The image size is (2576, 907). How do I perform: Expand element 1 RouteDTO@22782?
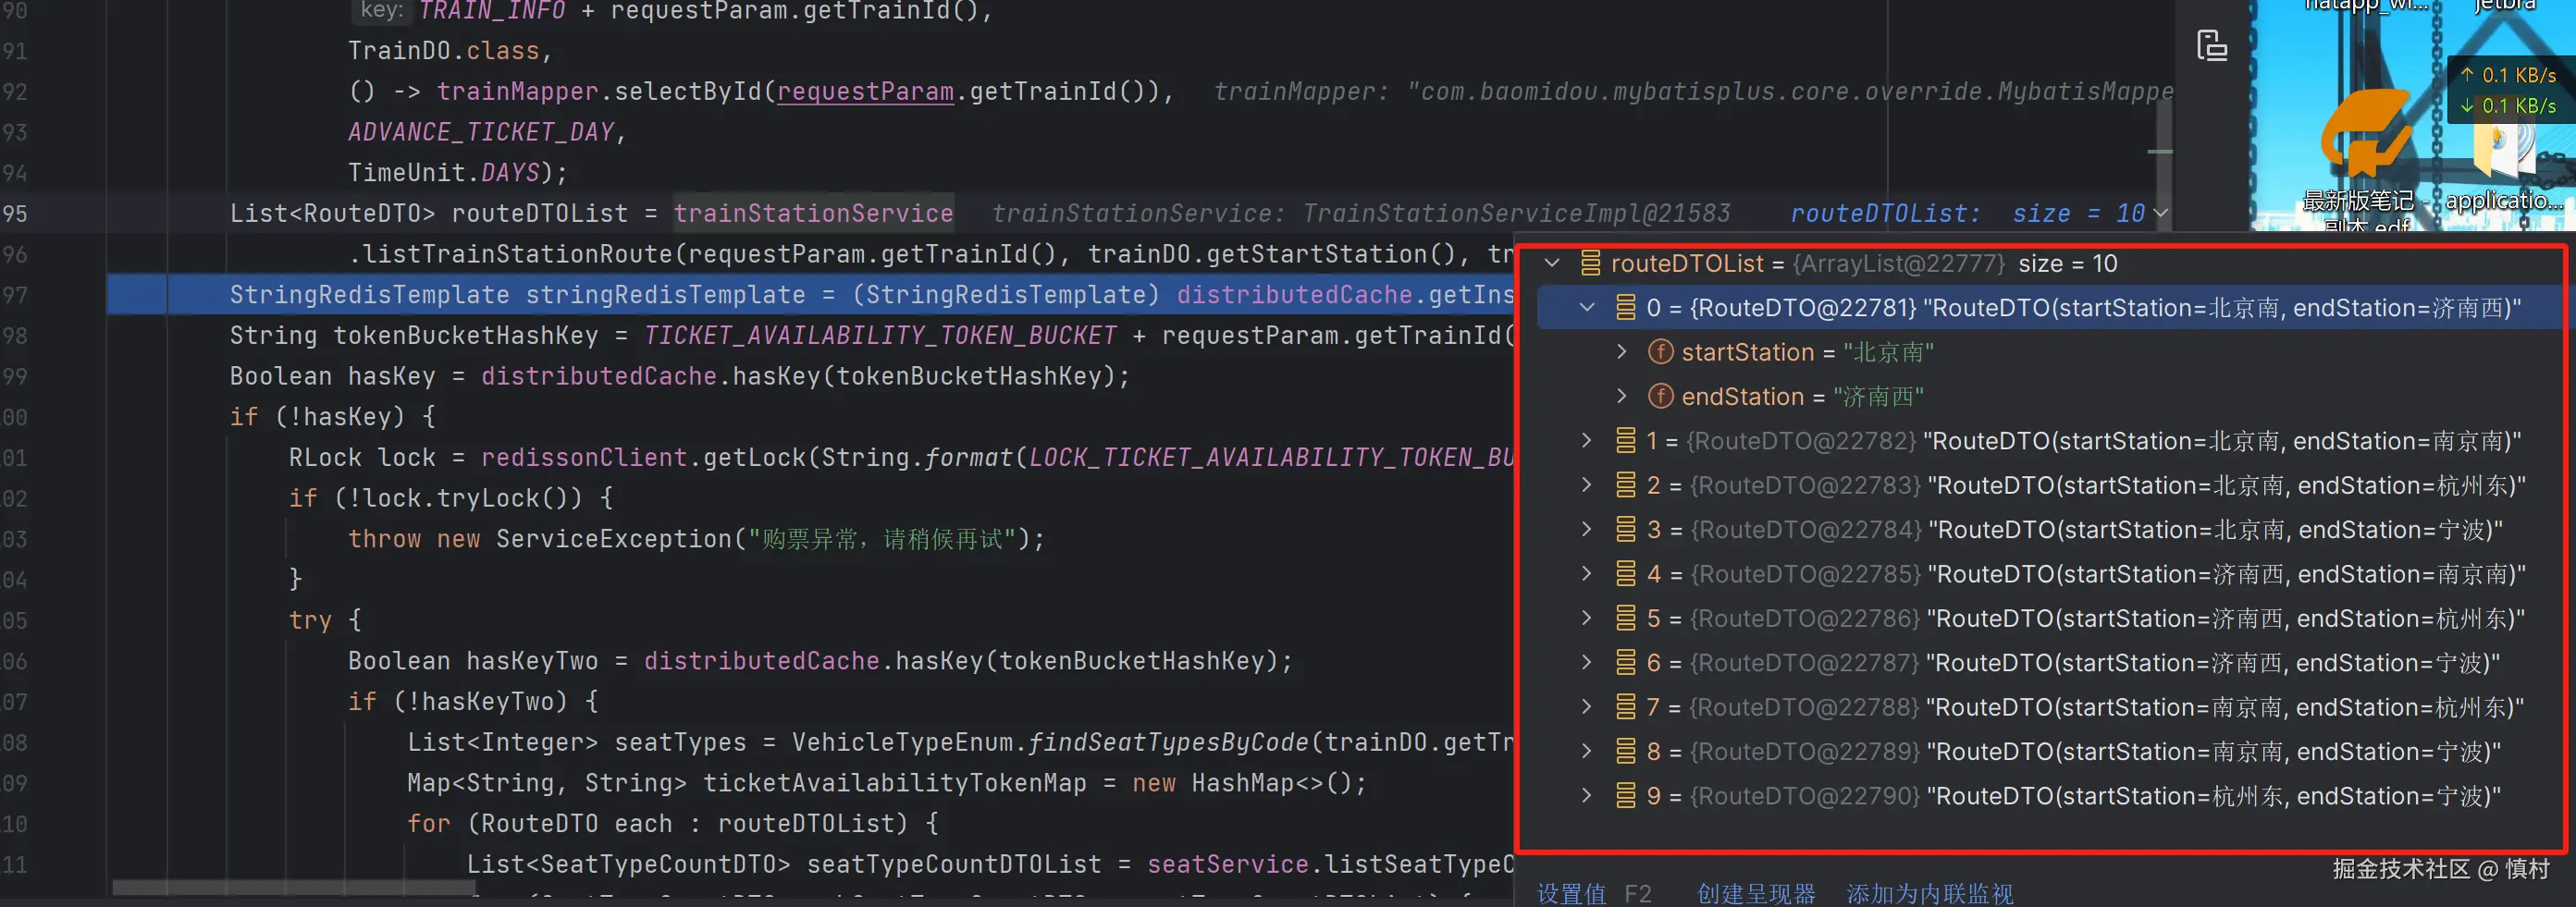[x=1586, y=441]
